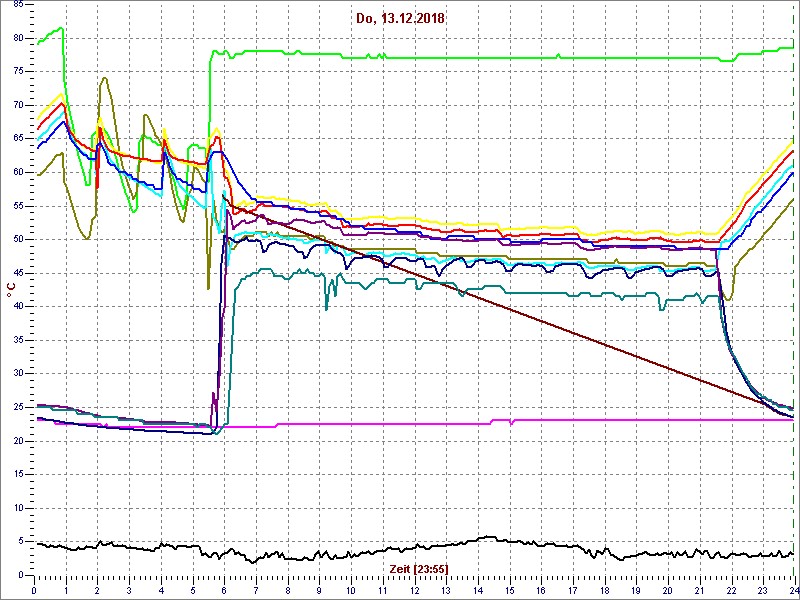The height and width of the screenshot is (600, 800).
Task: Click the "30" value on the temperature axis
Action: pyautogui.click(x=18, y=374)
